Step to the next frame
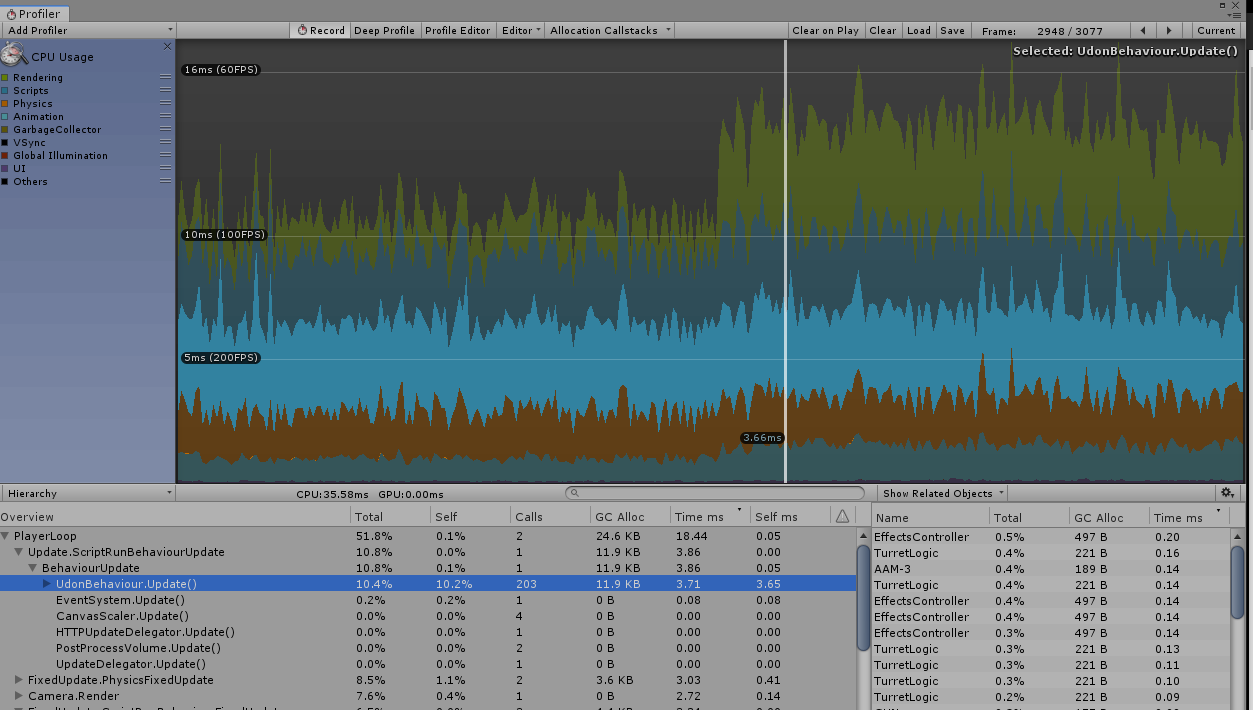Viewport: 1253px width, 710px height. click(x=1170, y=30)
